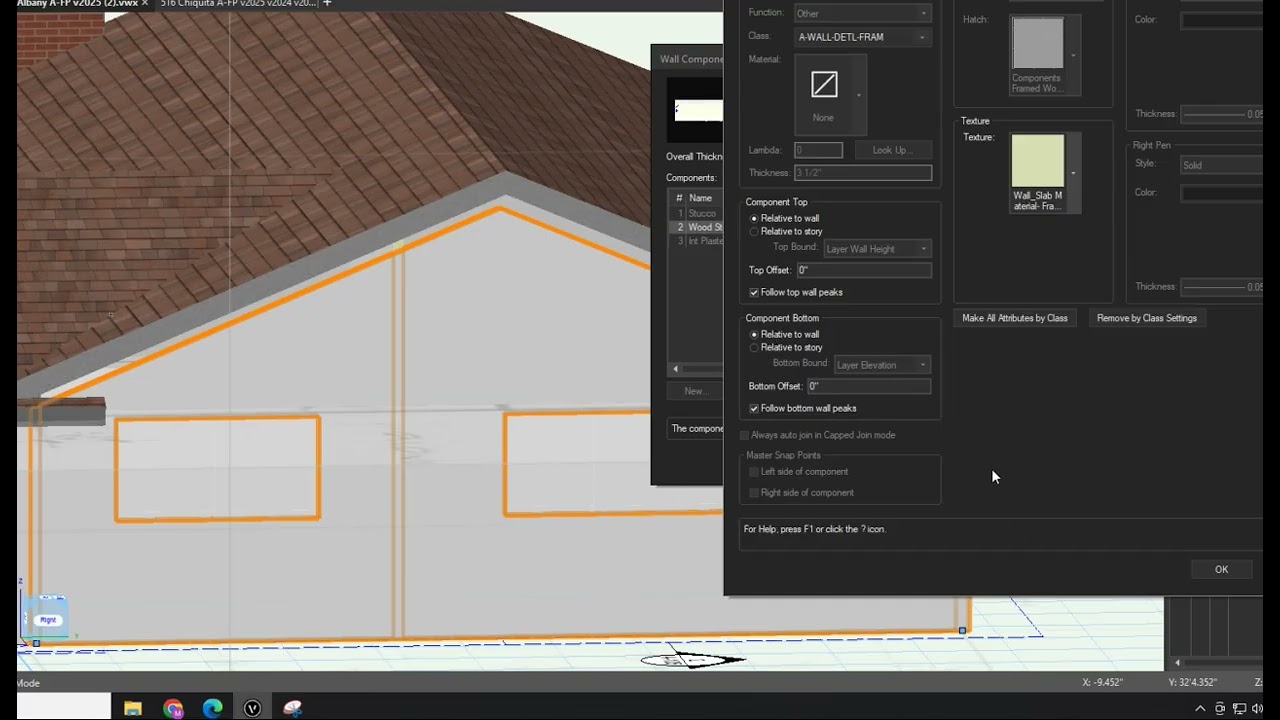Click the Material None slash icon
The image size is (1280, 720).
click(824, 85)
